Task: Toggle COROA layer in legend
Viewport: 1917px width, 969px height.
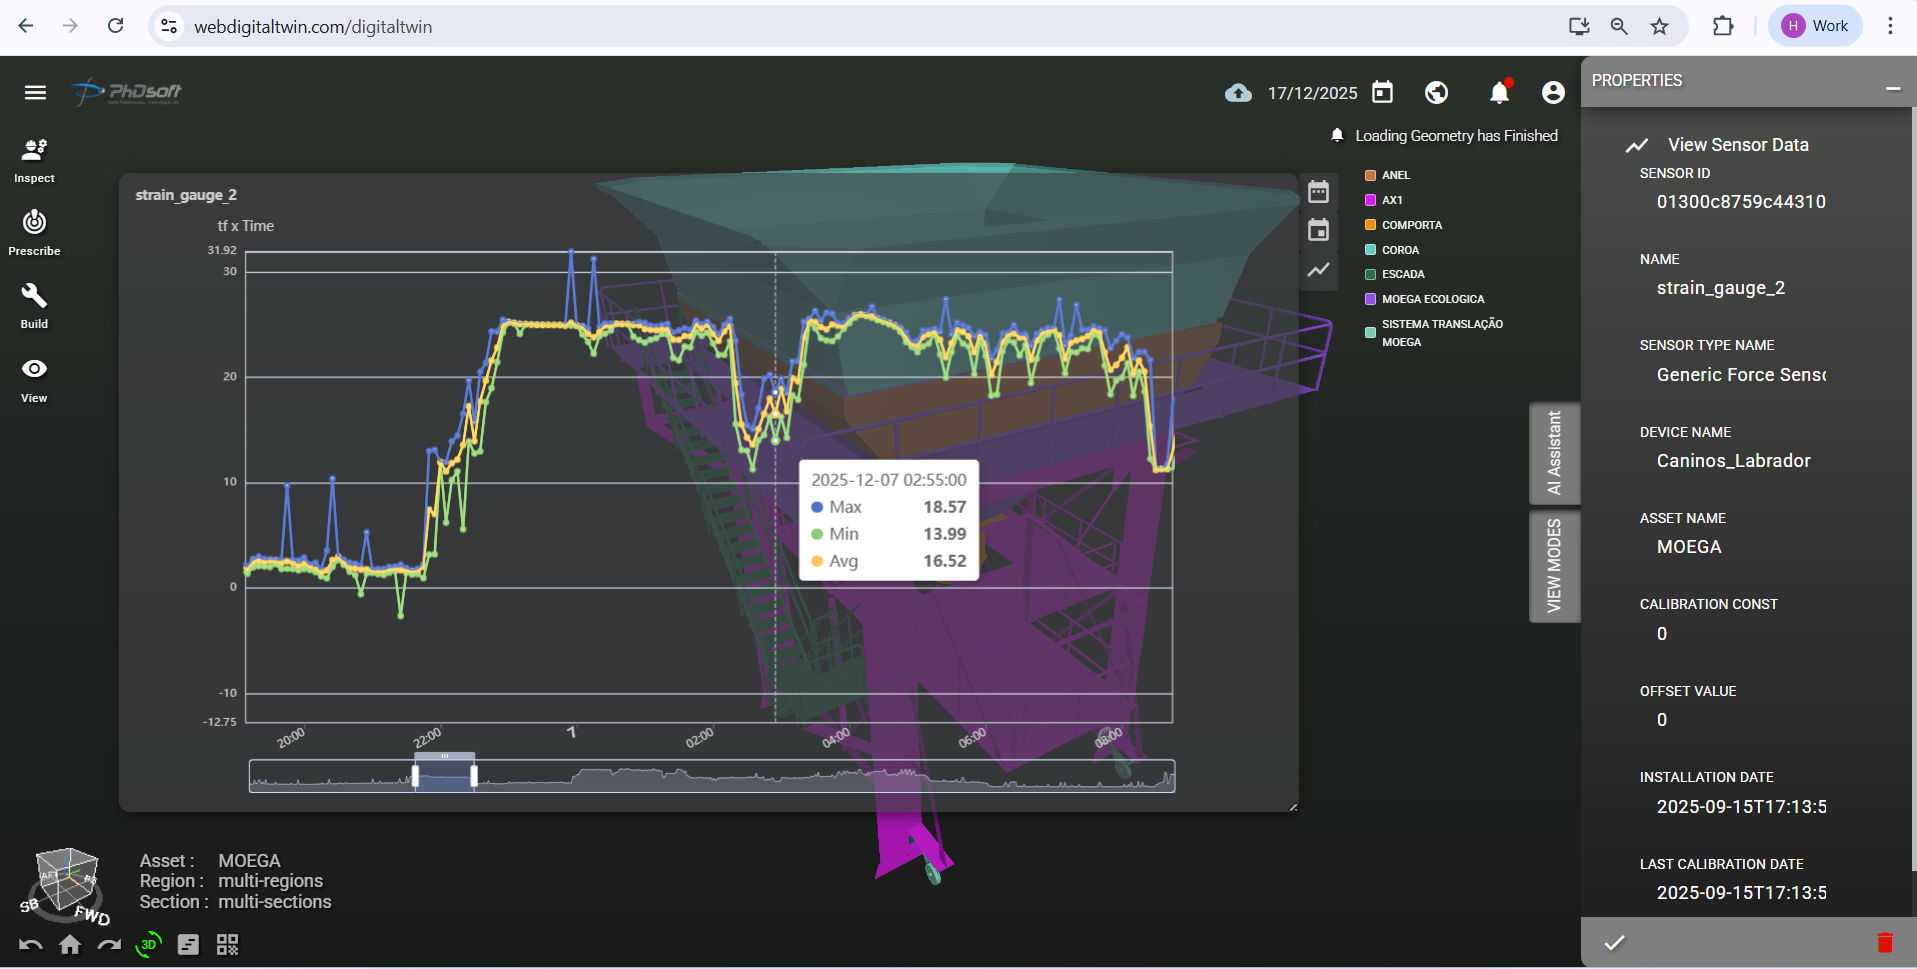Action: 1392,250
